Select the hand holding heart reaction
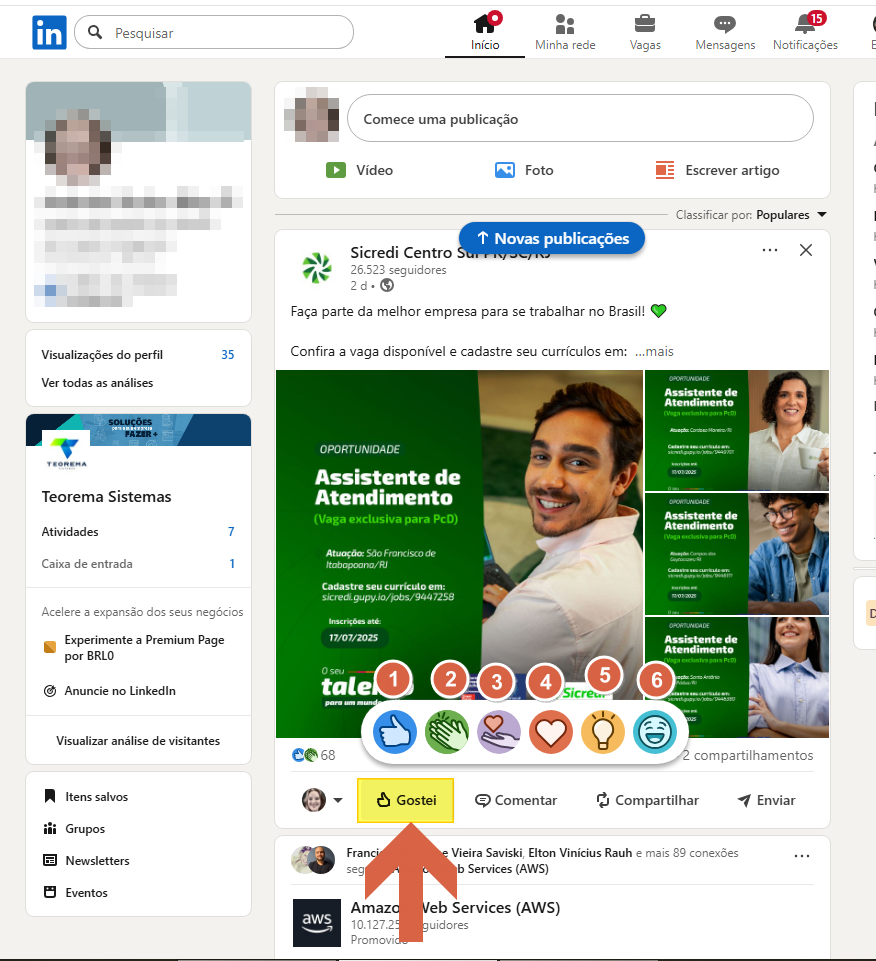This screenshot has width=876, height=961. pos(499,732)
